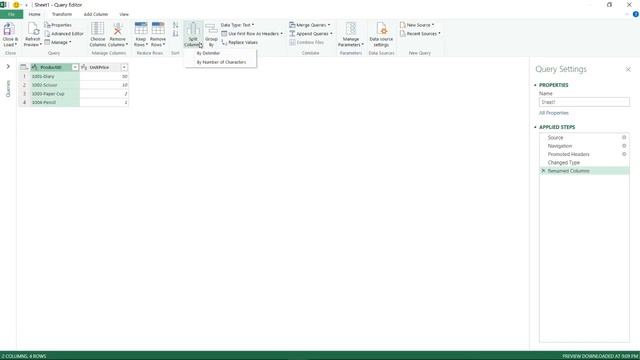Open the UnitPrice column filter dropdown
This screenshot has width=640, height=360.
pyautogui.click(x=124, y=67)
